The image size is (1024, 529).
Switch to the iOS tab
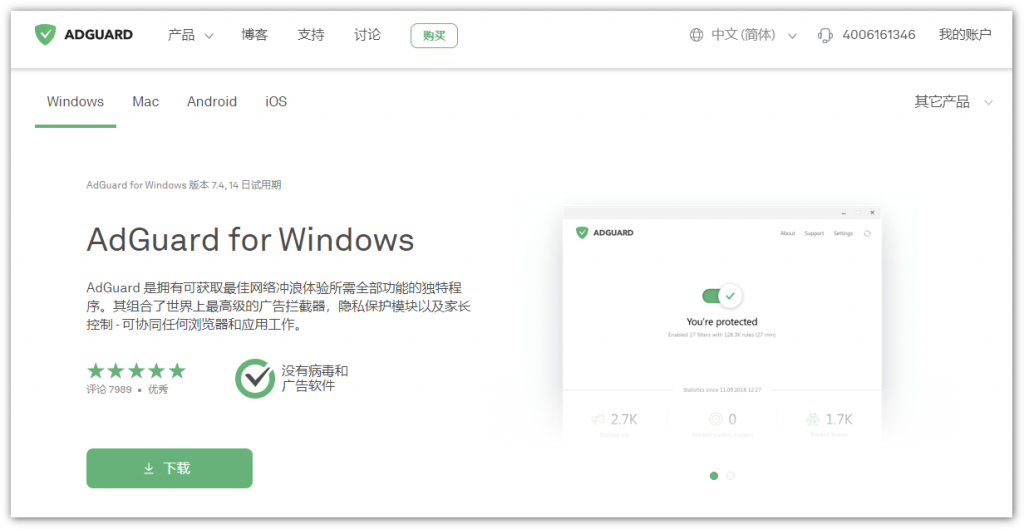pos(276,102)
